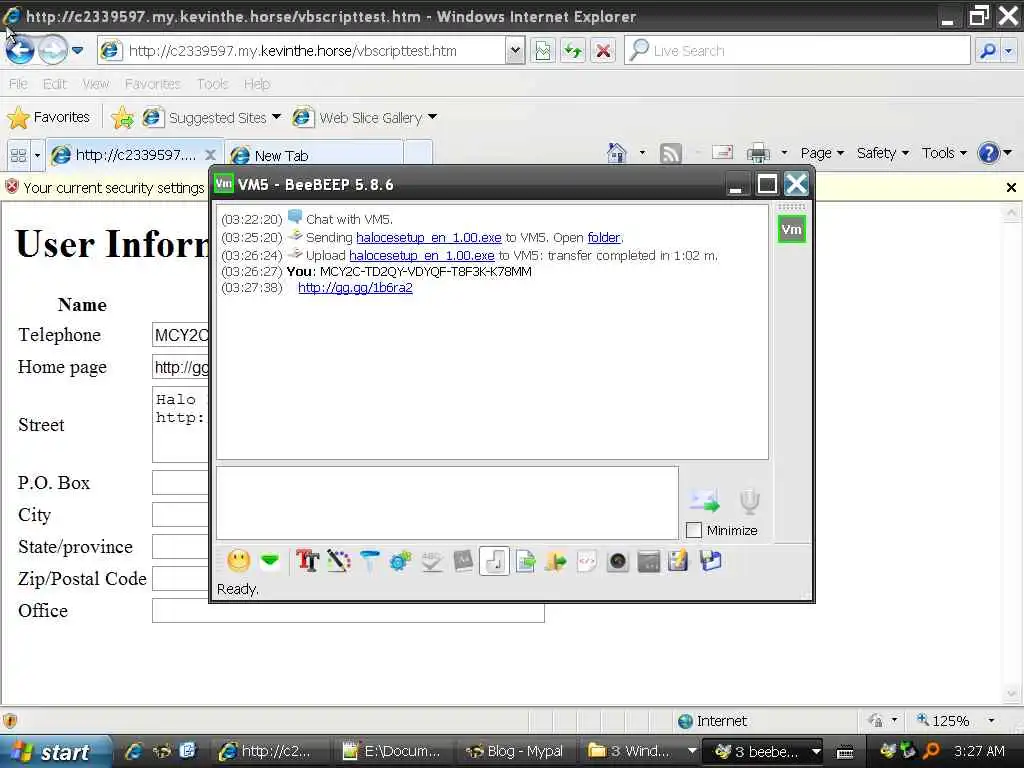Open the emoticons picker in BeeBEEP
Viewport: 1024px width, 768px height.
[239, 561]
